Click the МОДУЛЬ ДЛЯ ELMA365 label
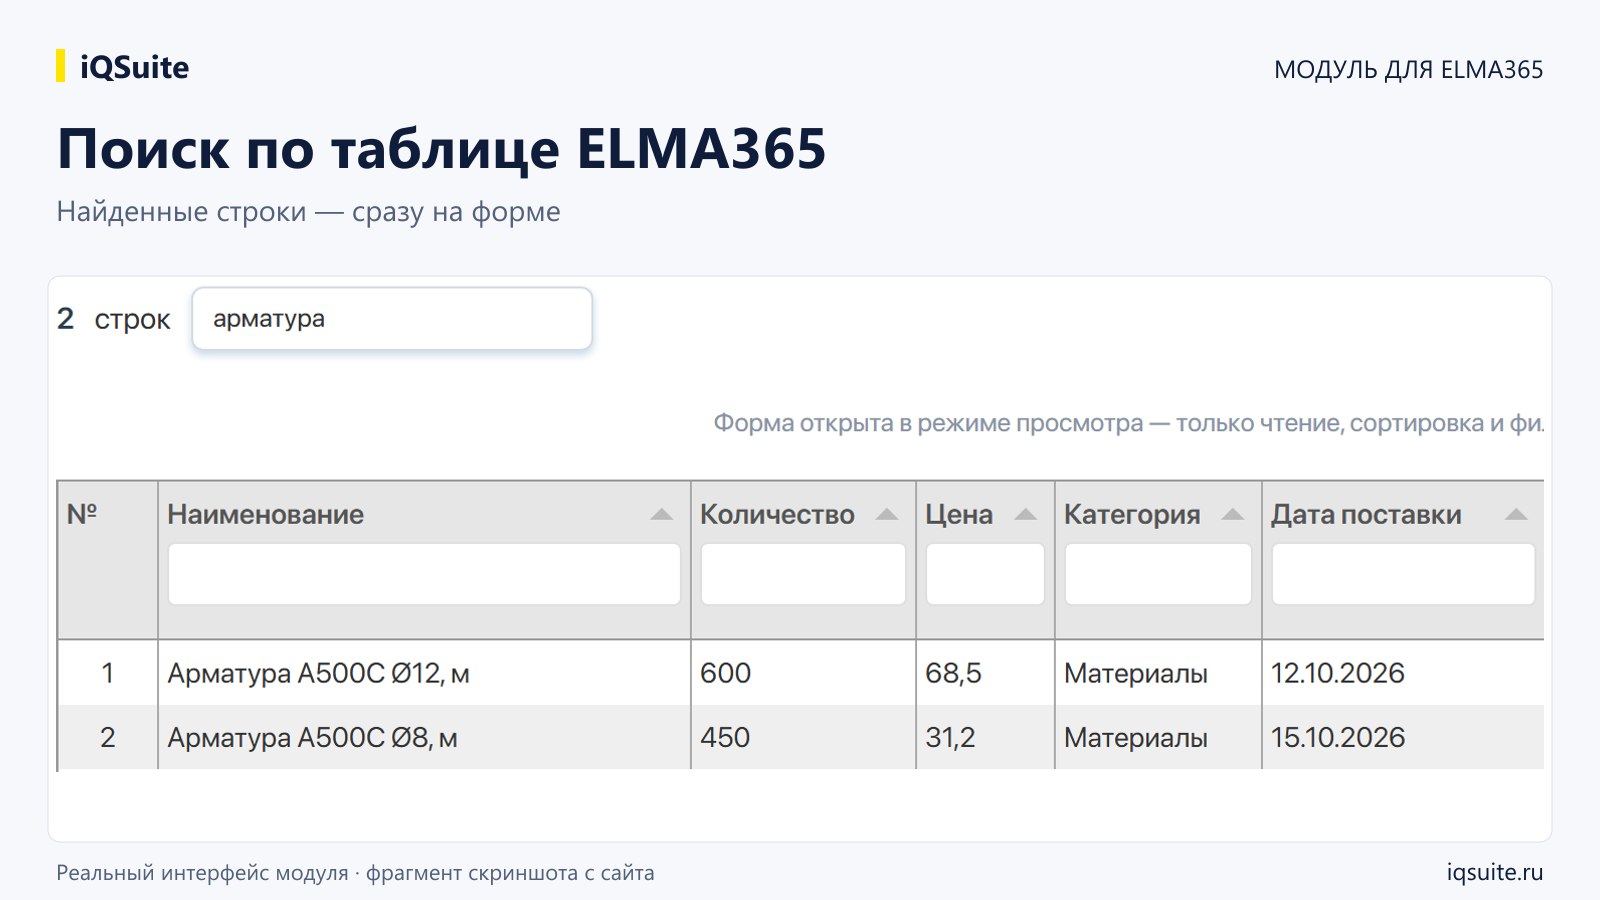Screen dimensions: 1600x900 coord(1408,70)
